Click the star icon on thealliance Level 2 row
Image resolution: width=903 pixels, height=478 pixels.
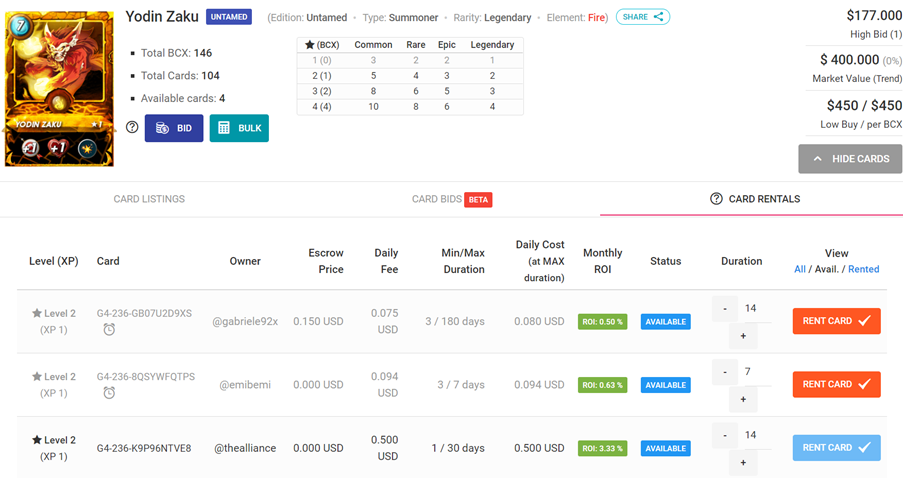point(37,440)
